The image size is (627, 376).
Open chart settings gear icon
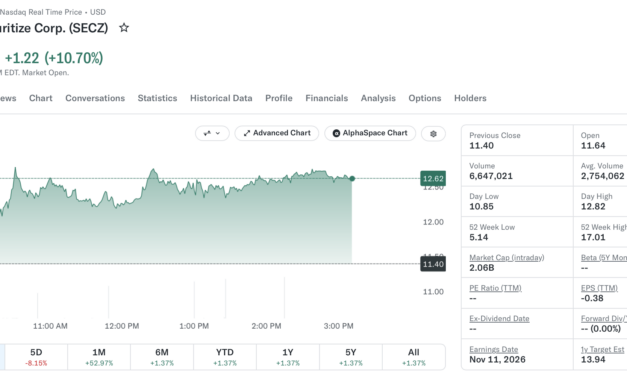pyautogui.click(x=433, y=134)
